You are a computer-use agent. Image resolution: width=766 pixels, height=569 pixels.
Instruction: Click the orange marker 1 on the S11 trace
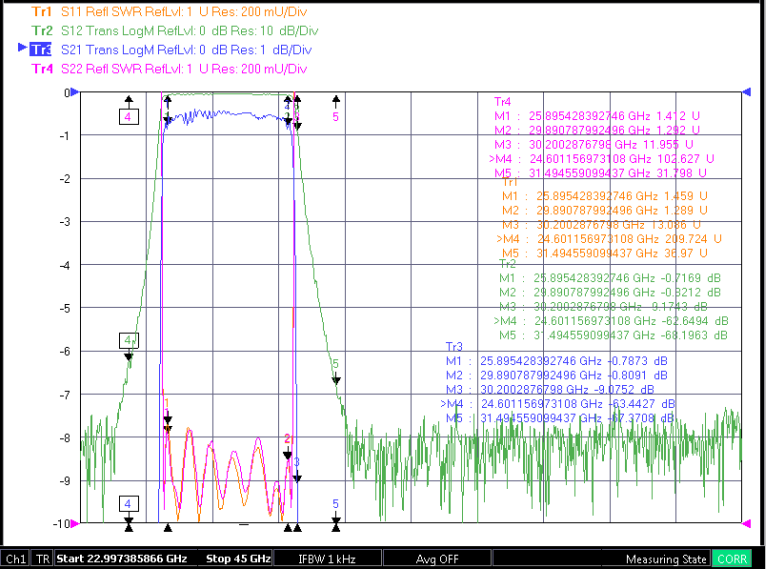[x=167, y=403]
